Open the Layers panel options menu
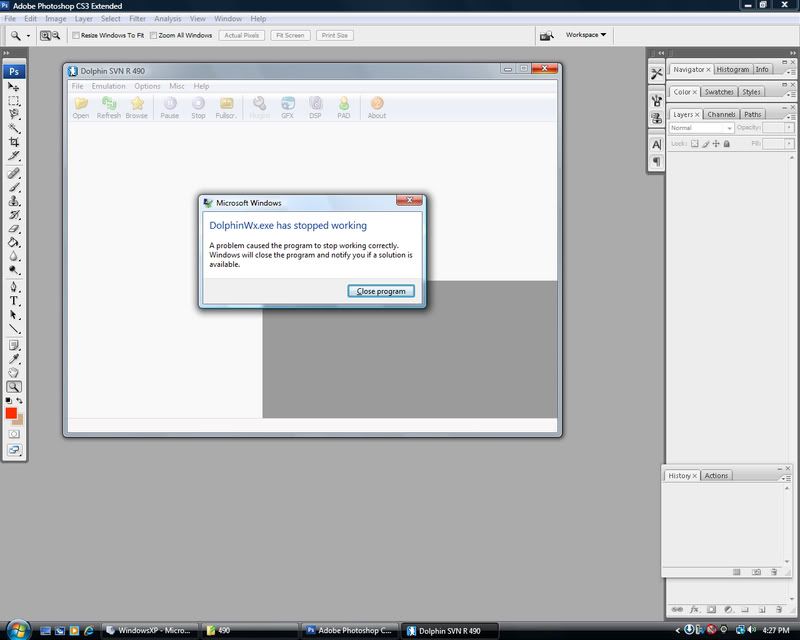Screen dimensions: 800x640 [789, 117]
